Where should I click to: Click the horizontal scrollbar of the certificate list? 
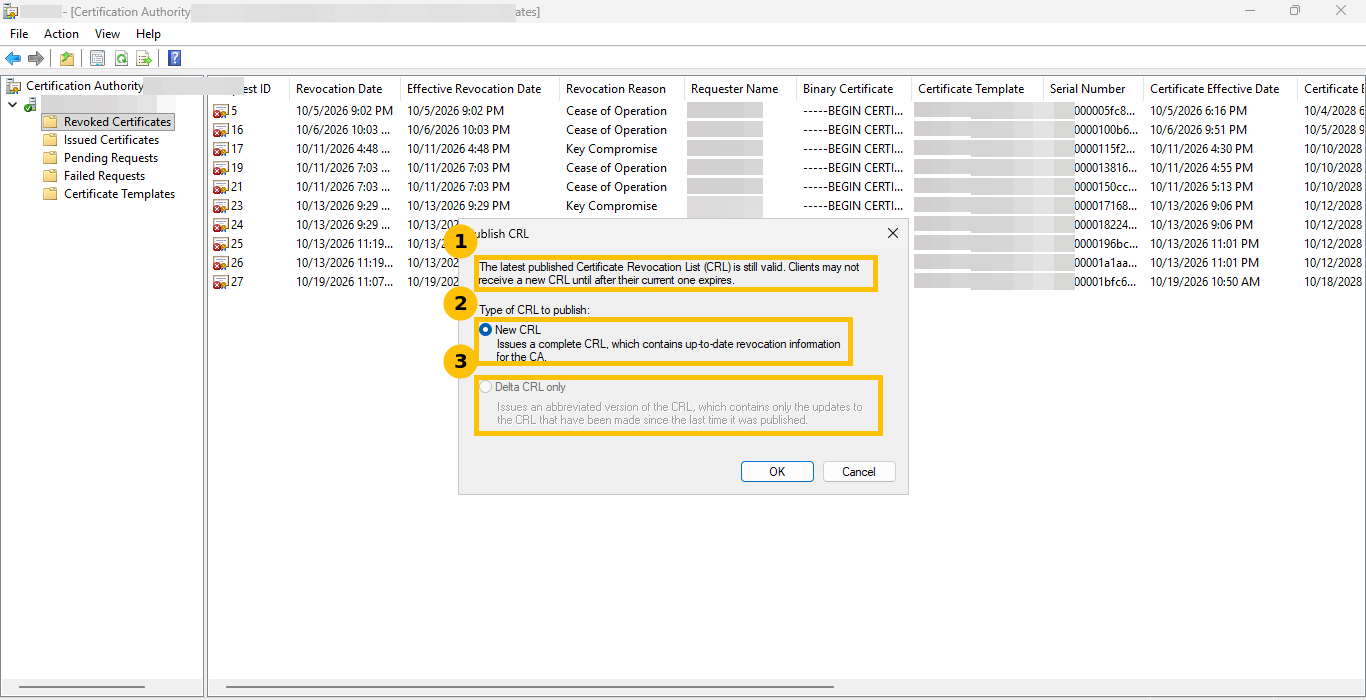(530, 687)
